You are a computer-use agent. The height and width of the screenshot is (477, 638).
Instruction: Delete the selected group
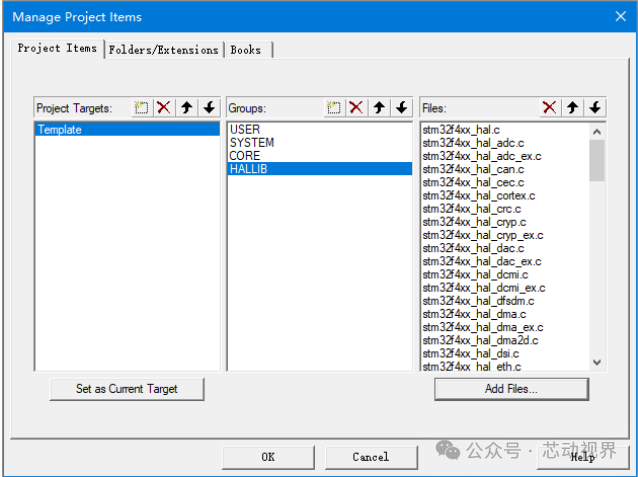click(356, 108)
